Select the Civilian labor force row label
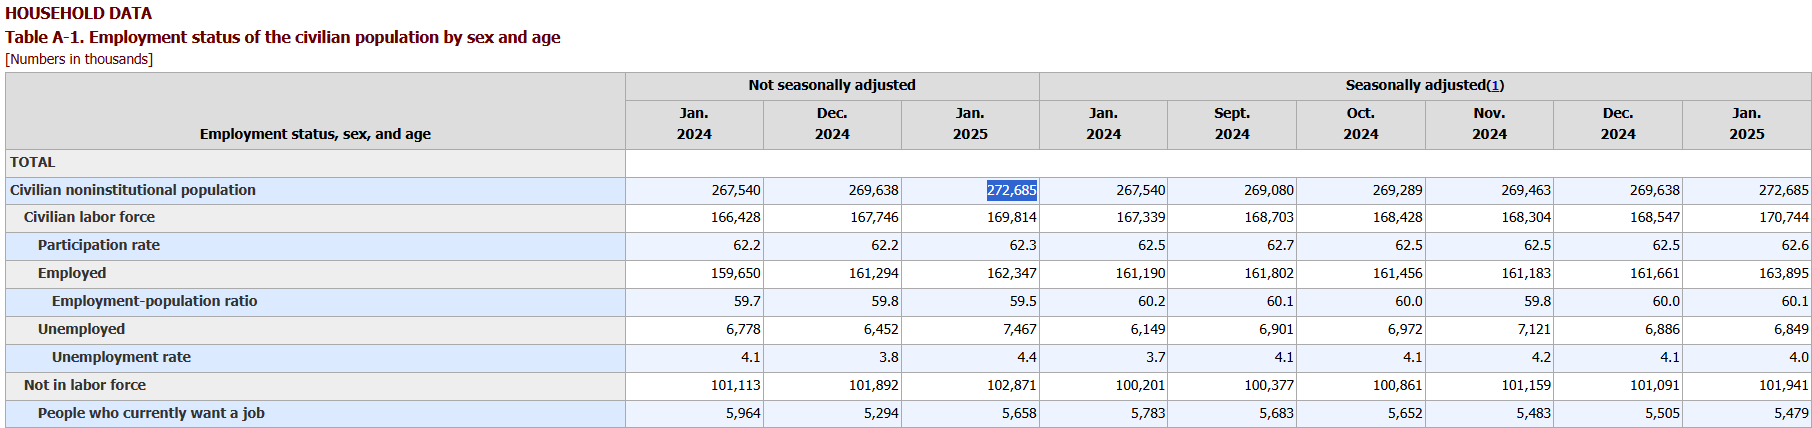Image resolution: width=1812 pixels, height=428 pixels. pyautogui.click(x=89, y=217)
